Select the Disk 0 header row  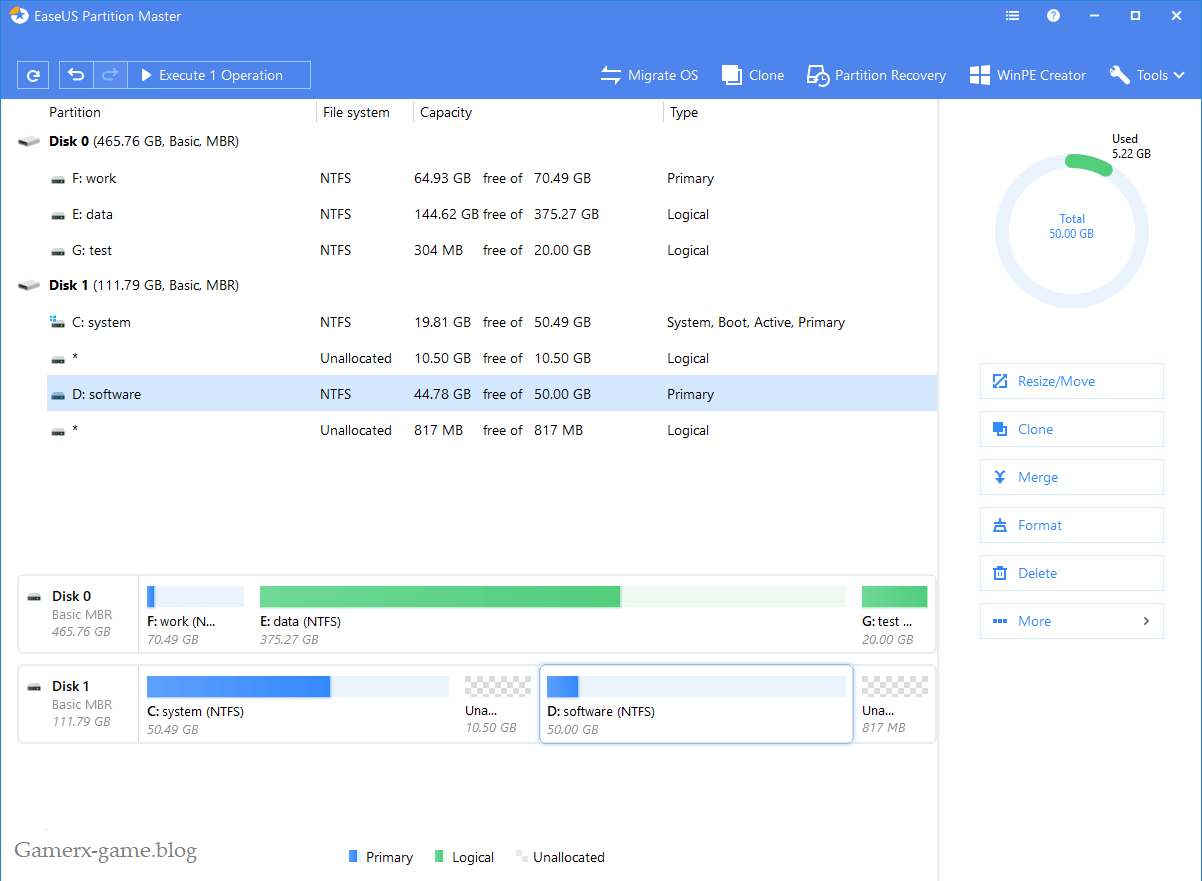click(x=477, y=142)
